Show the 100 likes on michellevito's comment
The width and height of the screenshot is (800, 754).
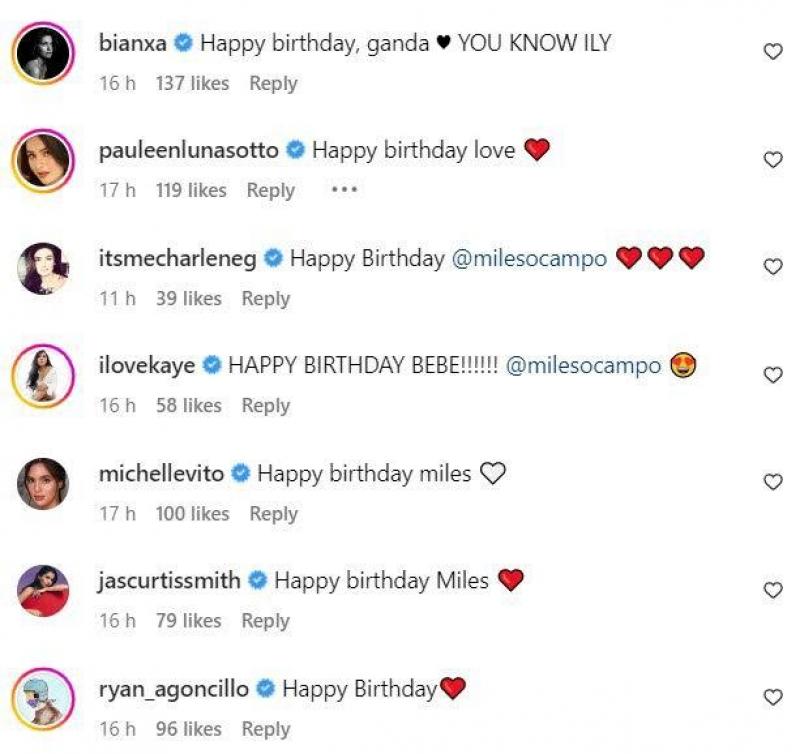click(x=192, y=514)
